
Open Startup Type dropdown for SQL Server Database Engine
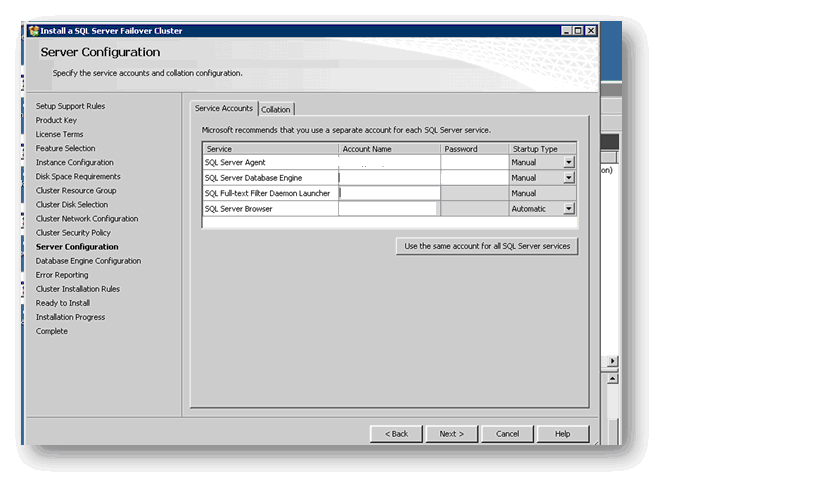click(569, 178)
